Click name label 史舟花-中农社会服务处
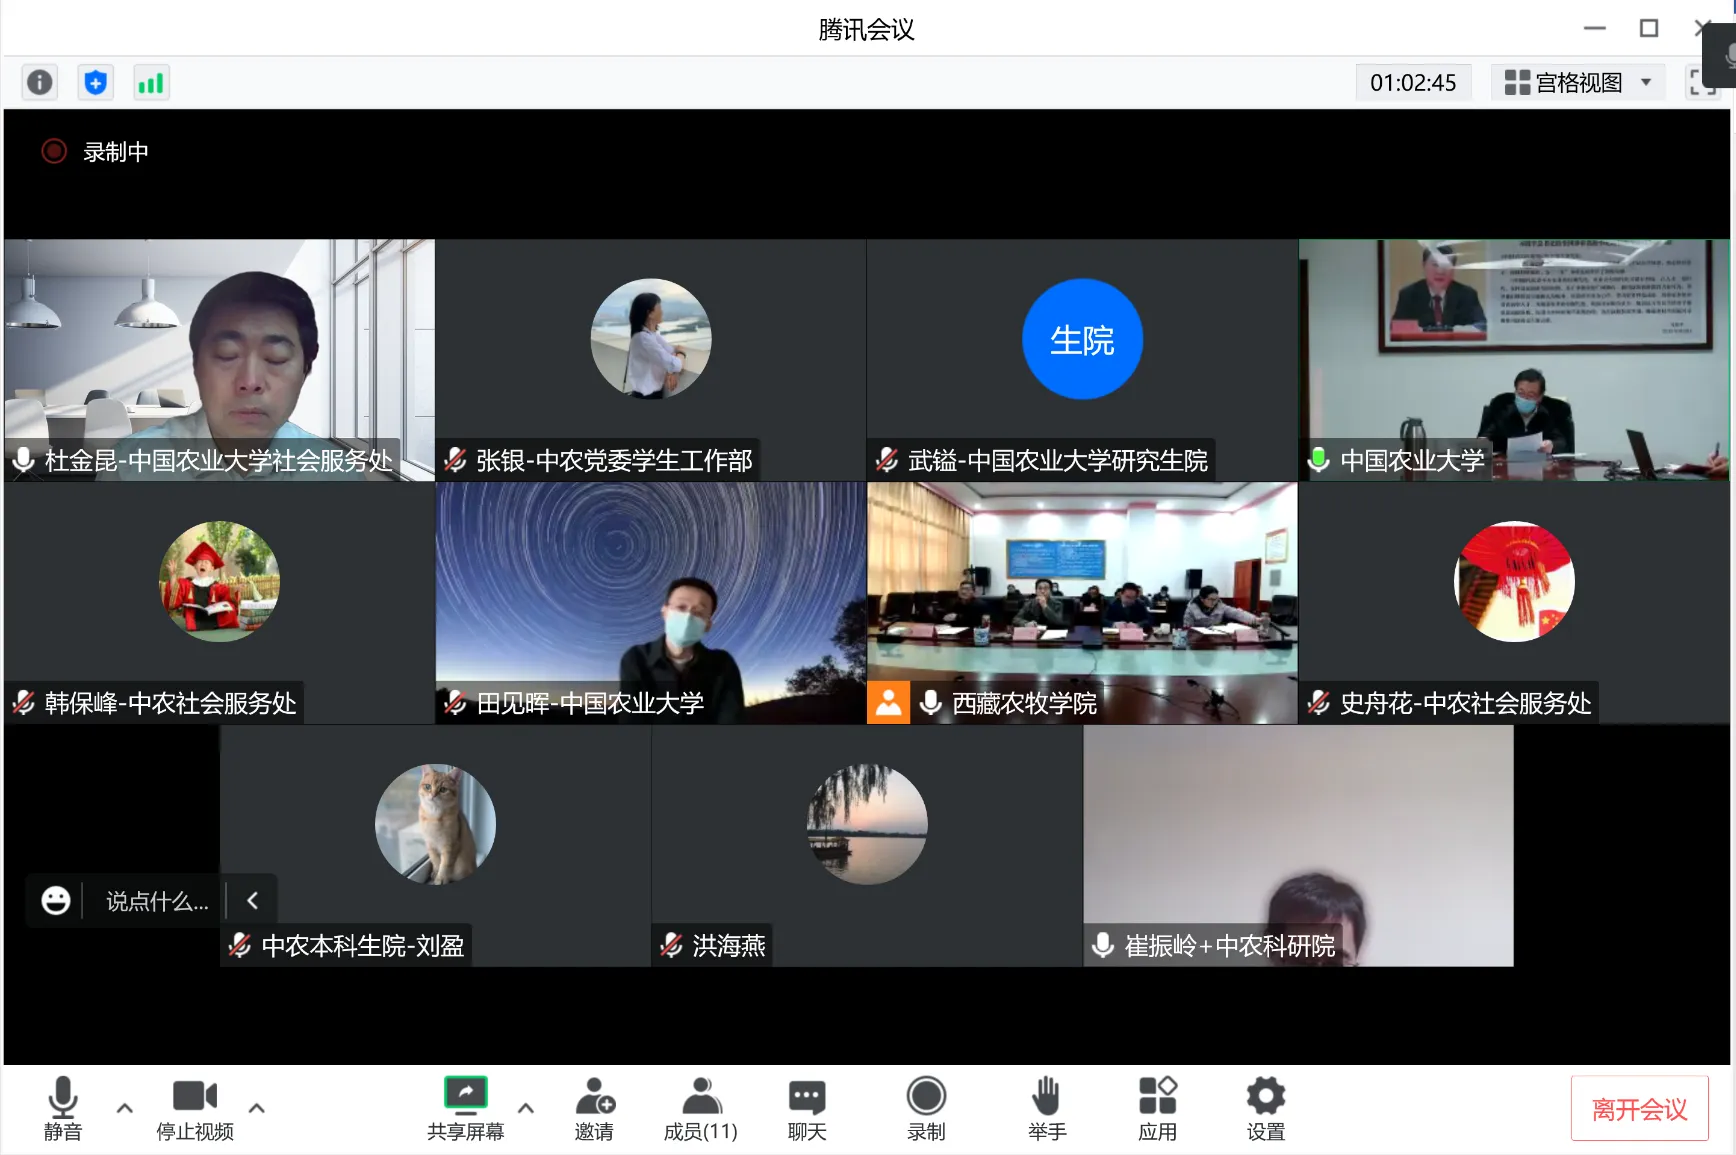 (x=1465, y=703)
